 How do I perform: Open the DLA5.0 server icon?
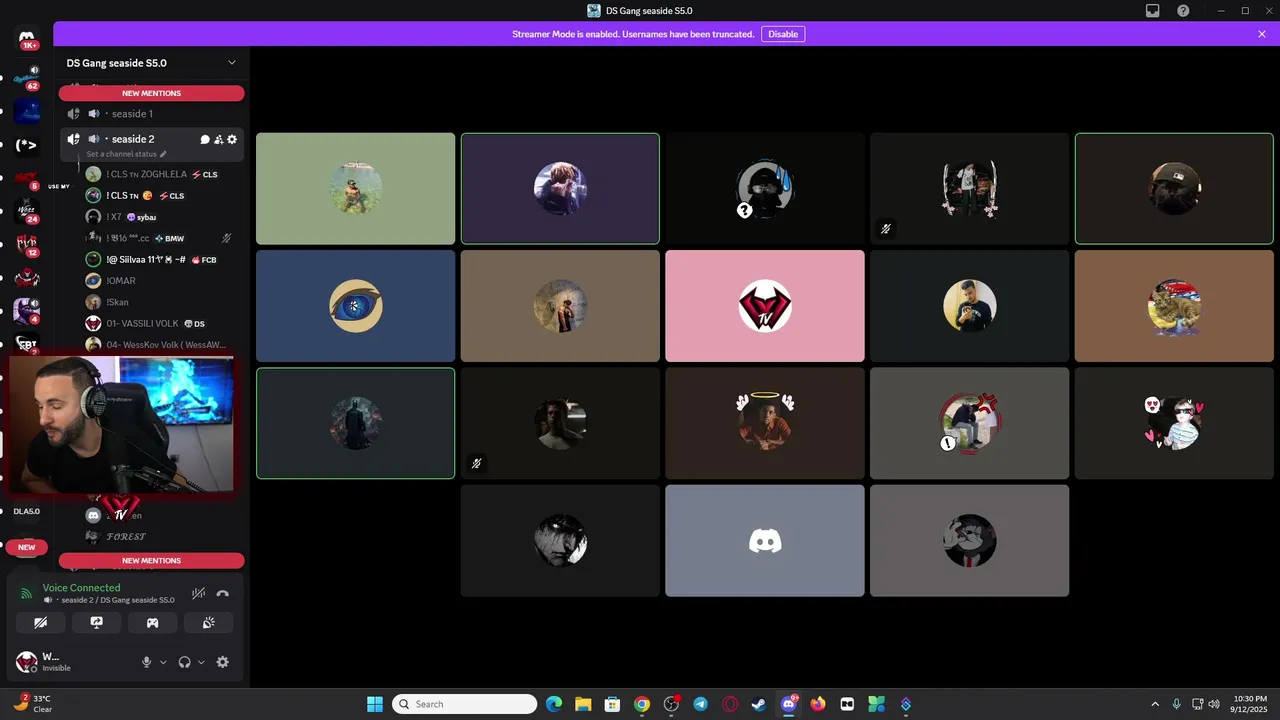tap(27, 511)
